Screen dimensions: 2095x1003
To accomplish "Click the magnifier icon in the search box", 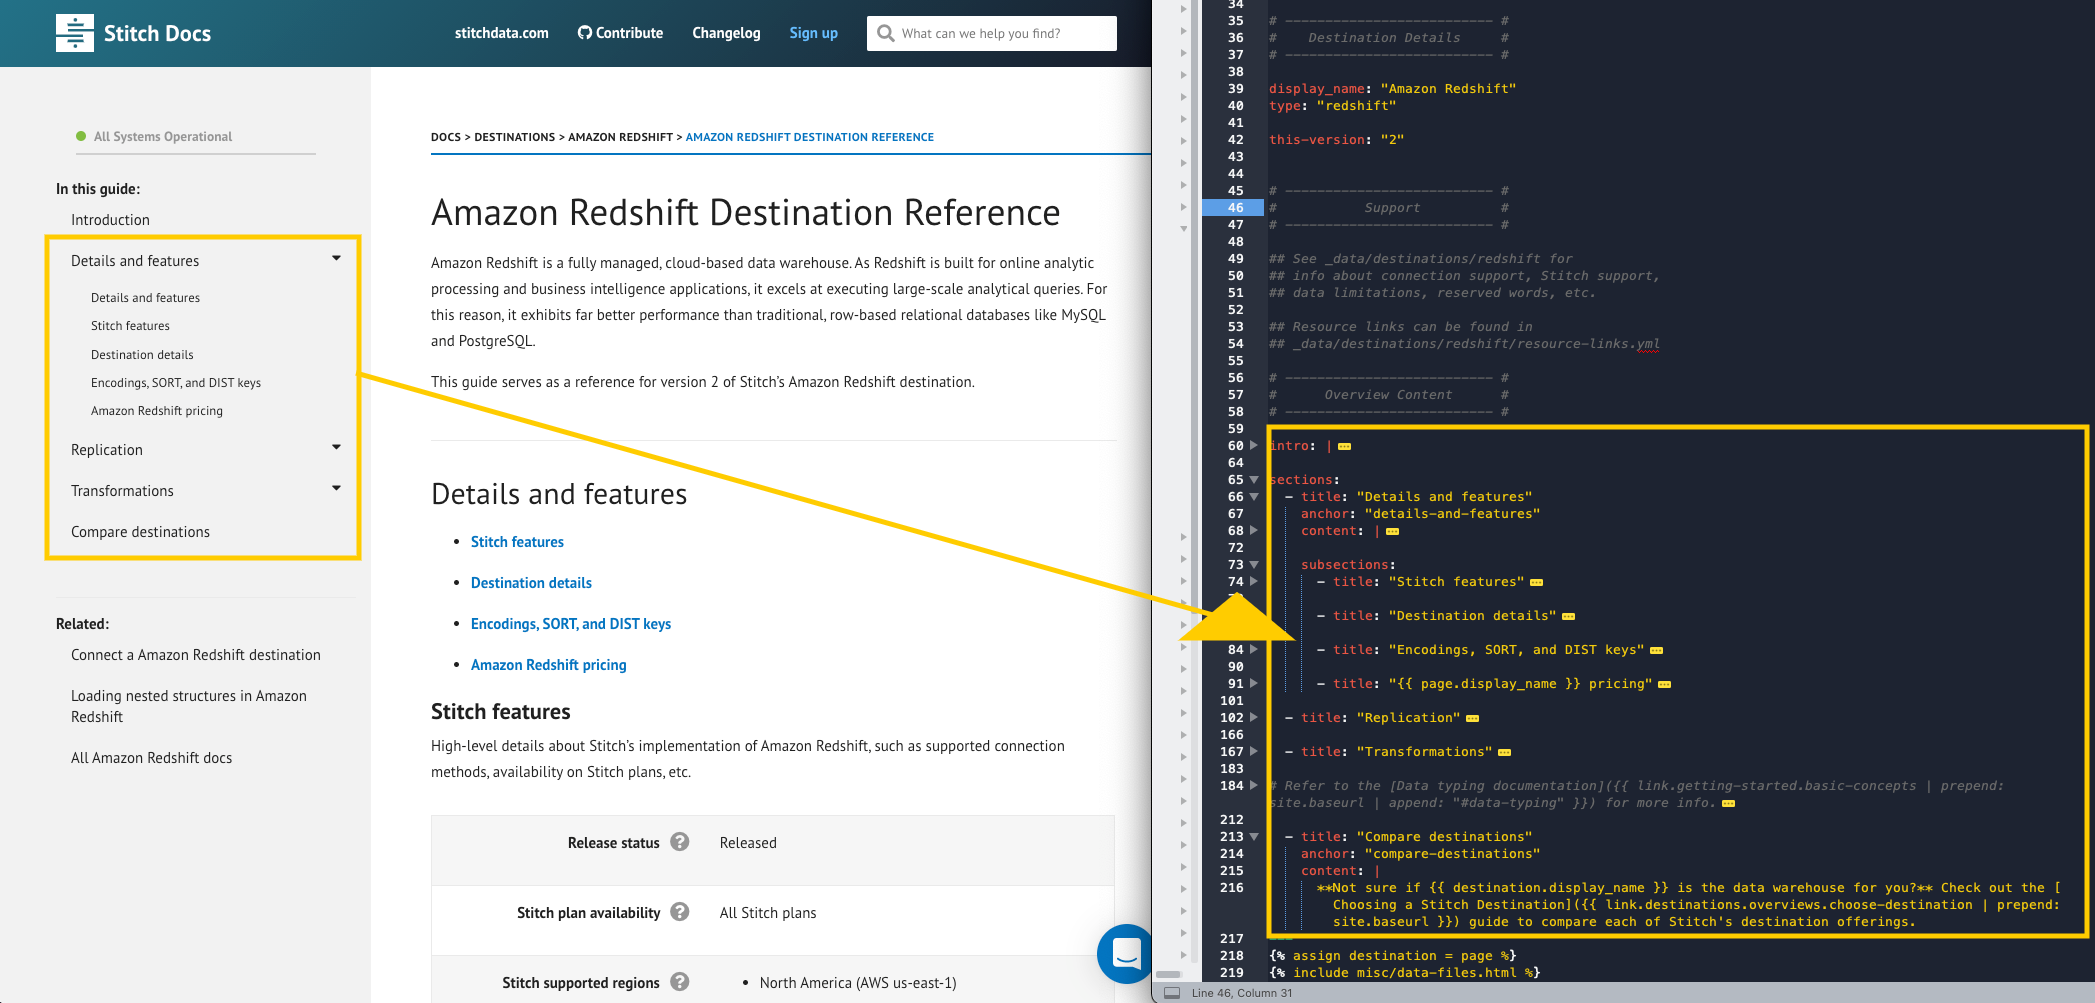I will click(885, 33).
